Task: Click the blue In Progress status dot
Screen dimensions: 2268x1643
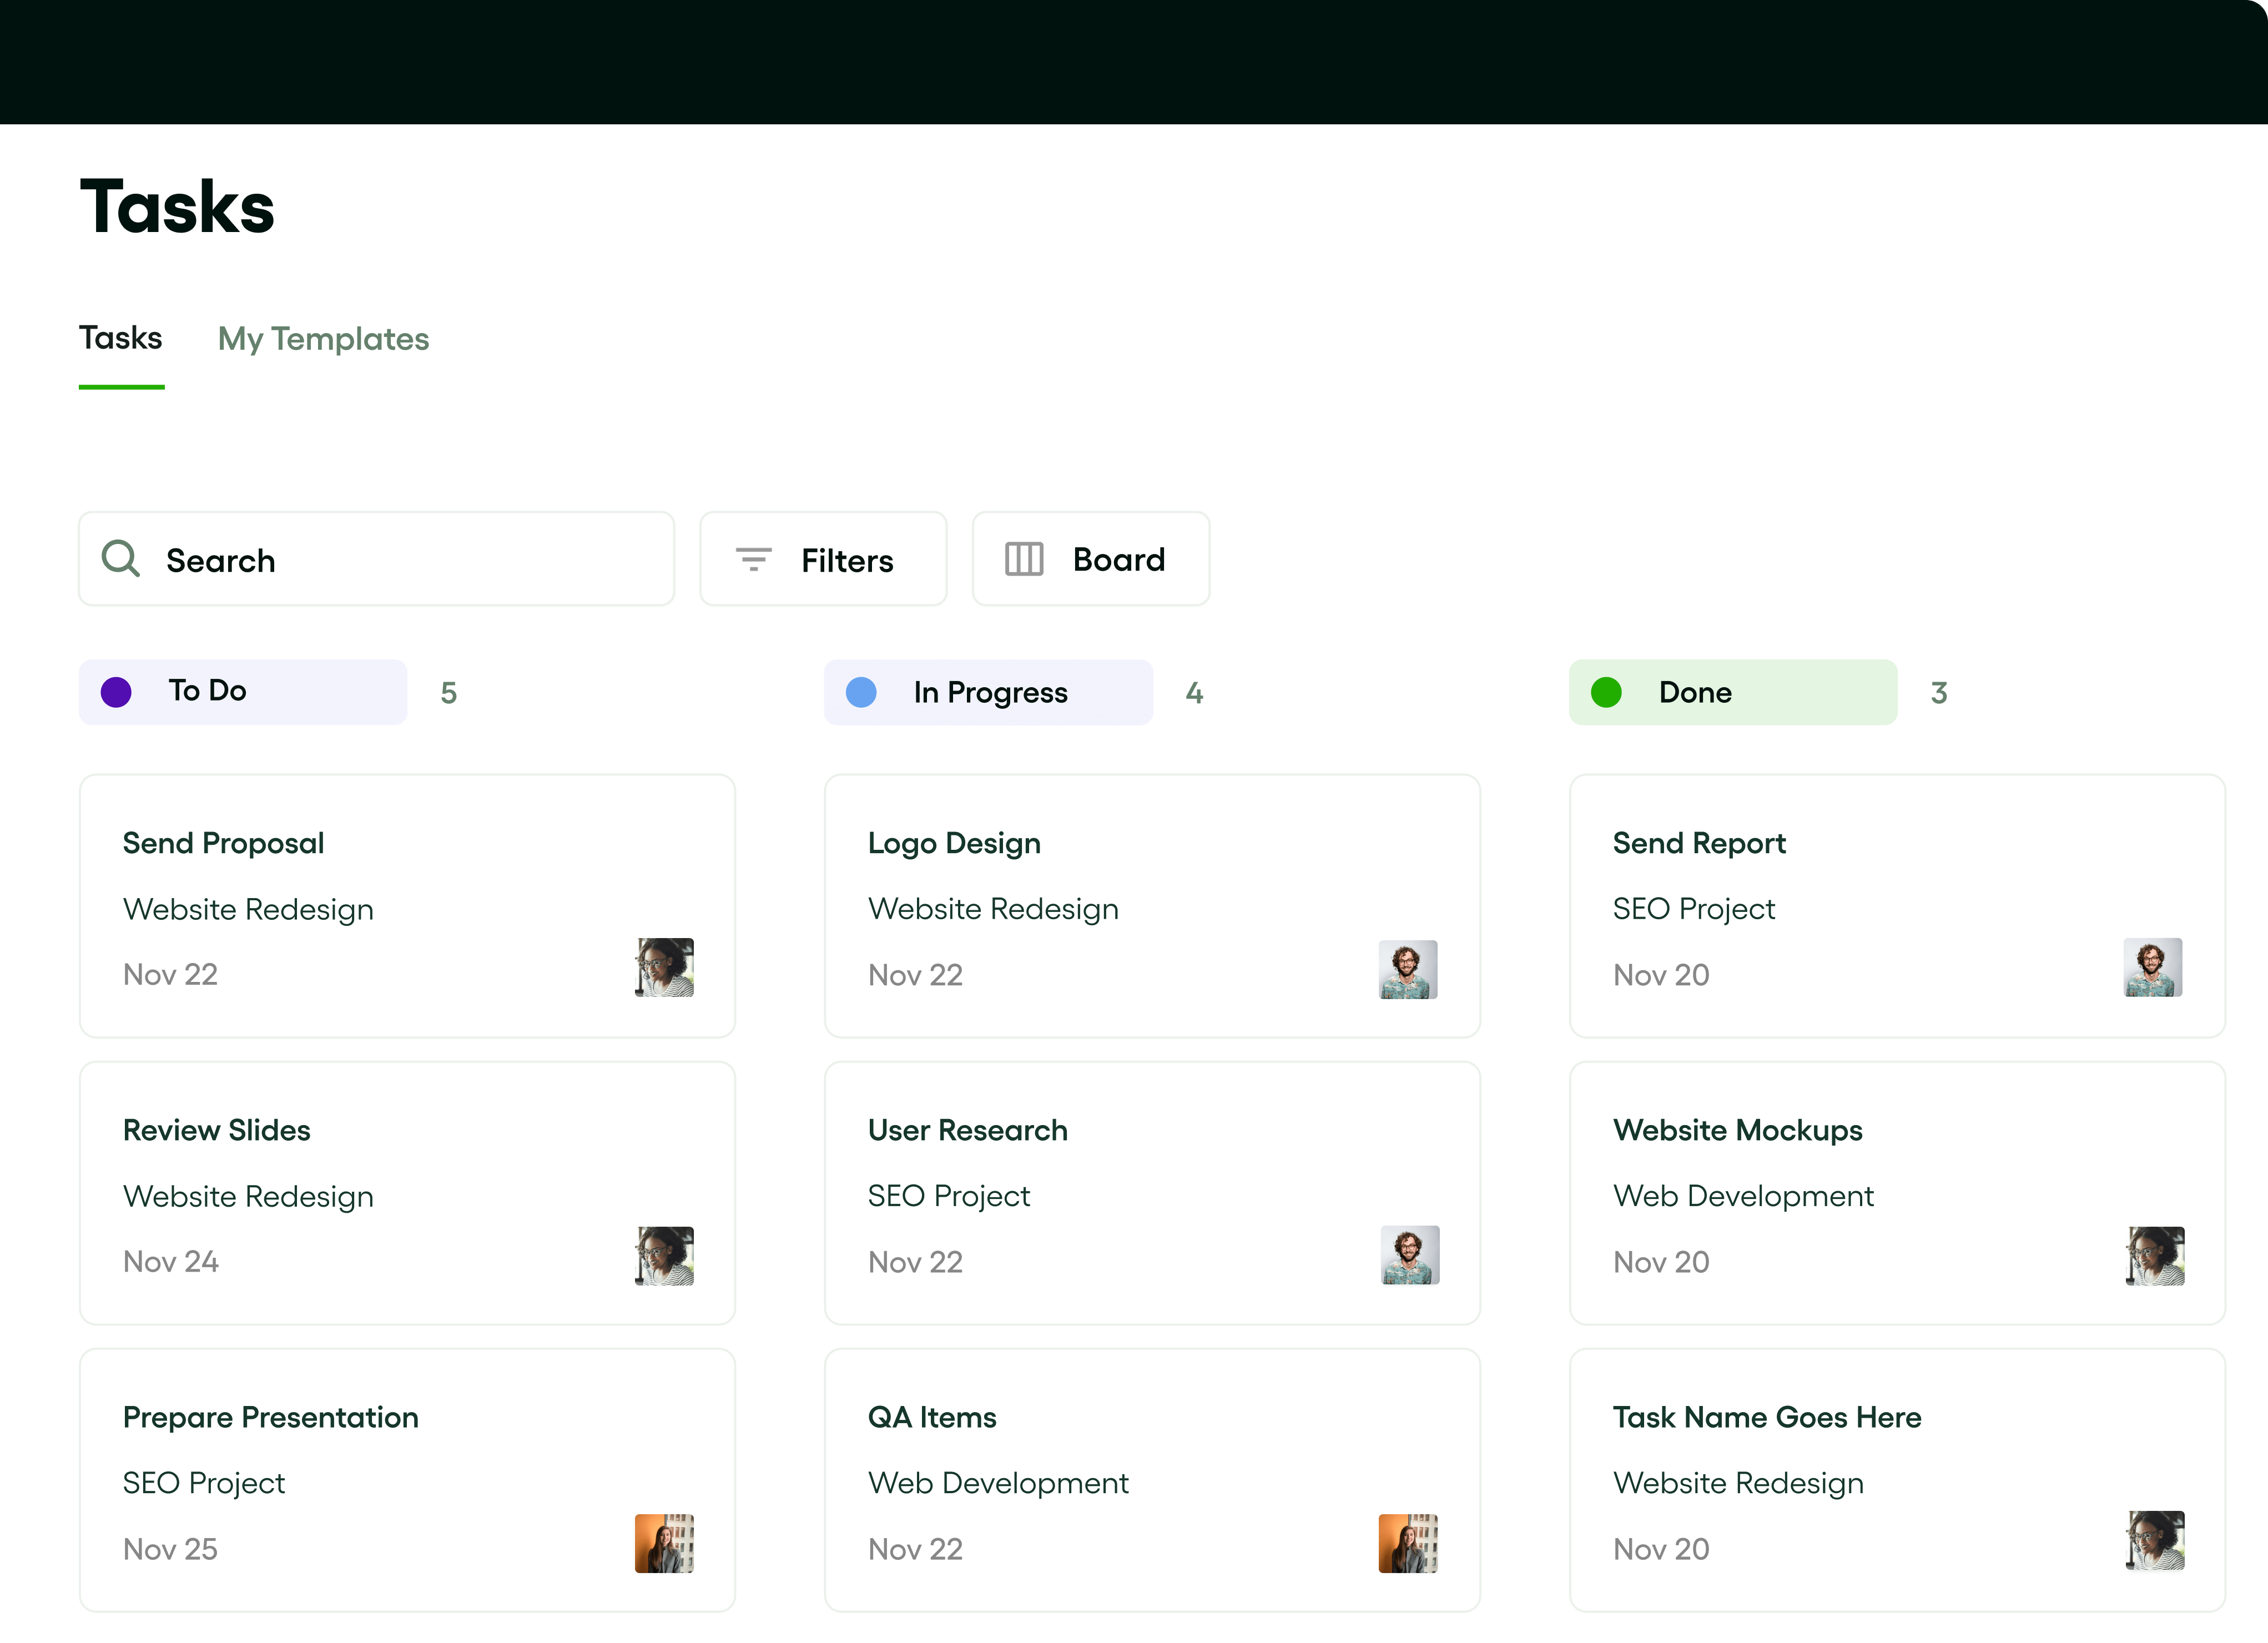Action: click(860, 691)
